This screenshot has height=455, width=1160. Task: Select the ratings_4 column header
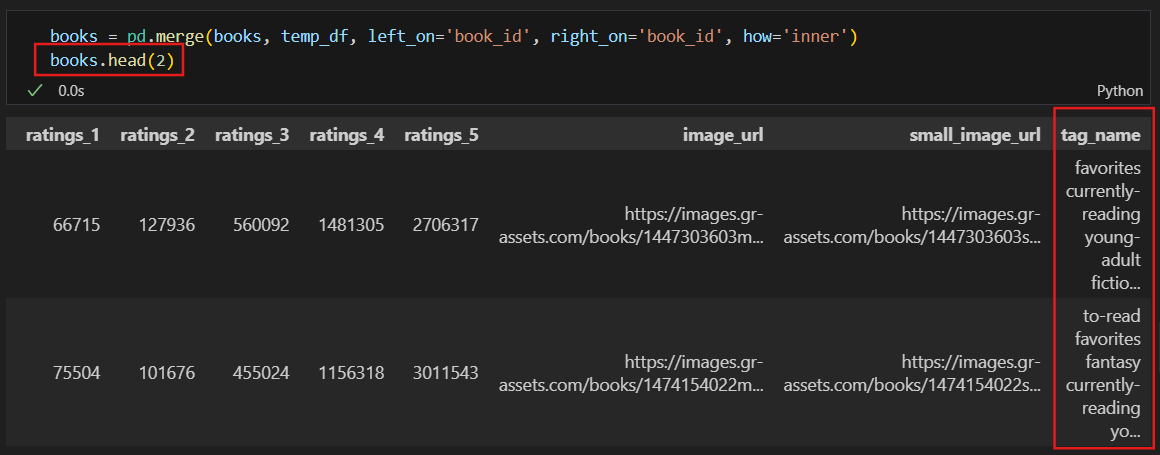(x=347, y=135)
